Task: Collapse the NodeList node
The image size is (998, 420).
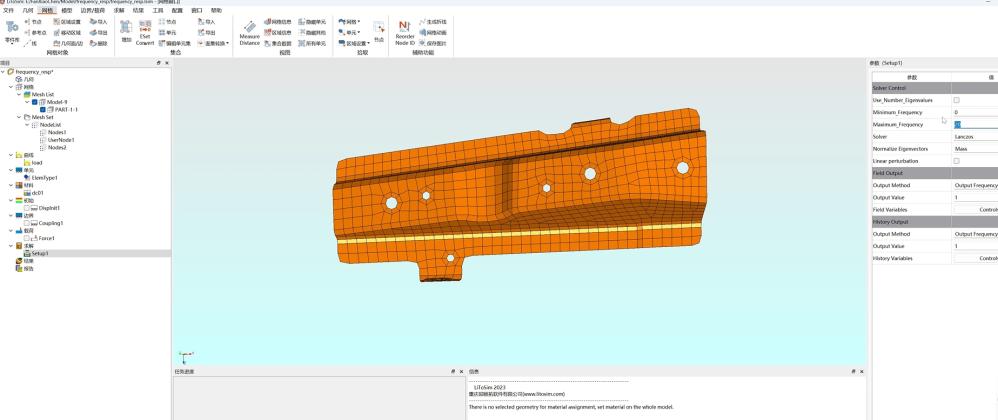Action: 27,125
